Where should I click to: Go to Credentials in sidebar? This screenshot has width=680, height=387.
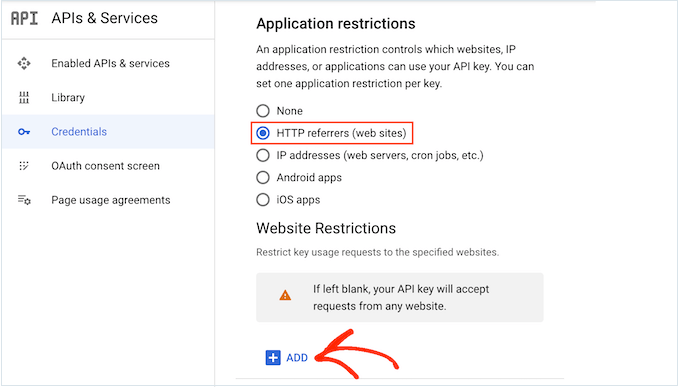click(x=108, y=132)
